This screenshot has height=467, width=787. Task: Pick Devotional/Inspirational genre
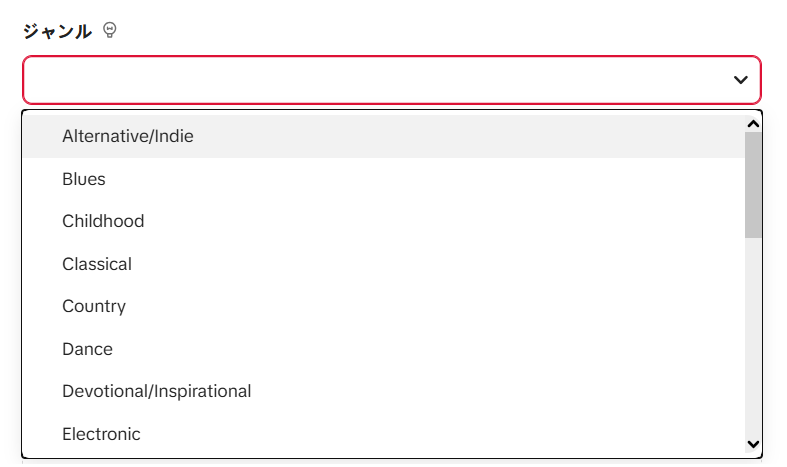[x=156, y=391]
